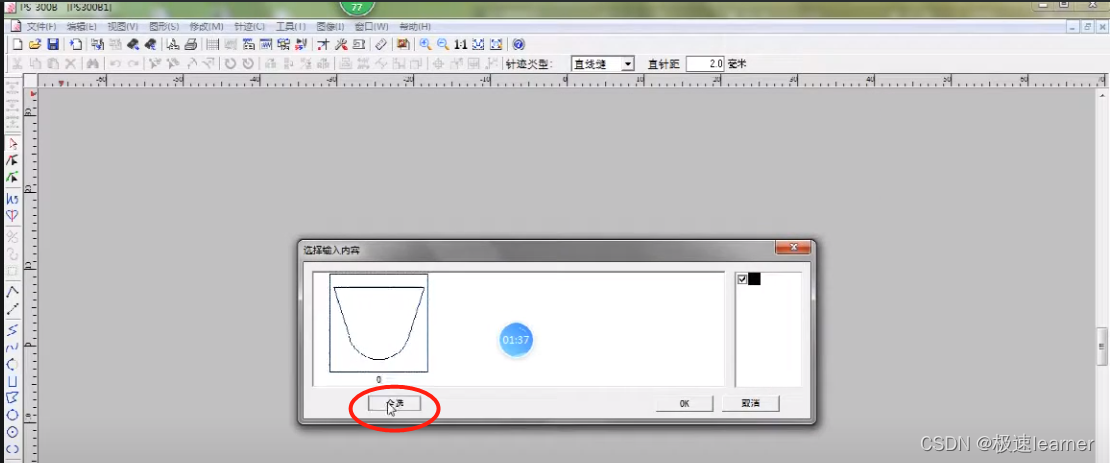Click the rotate clockwise icon

pyautogui.click(x=248, y=63)
